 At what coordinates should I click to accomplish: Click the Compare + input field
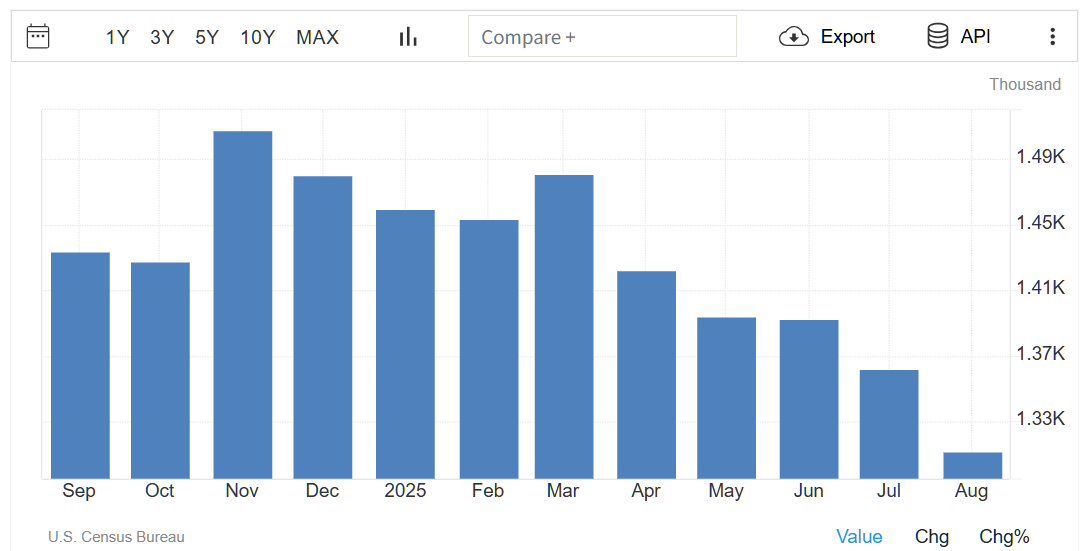pos(602,37)
